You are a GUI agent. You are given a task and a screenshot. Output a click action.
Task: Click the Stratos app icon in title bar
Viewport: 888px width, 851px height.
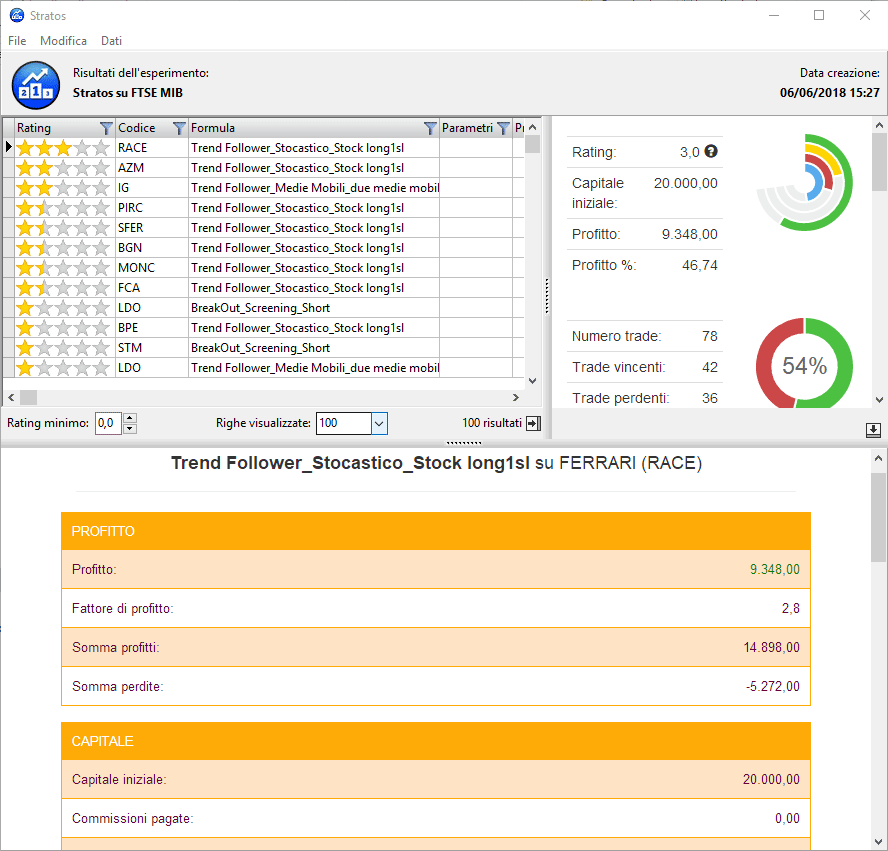(17, 15)
